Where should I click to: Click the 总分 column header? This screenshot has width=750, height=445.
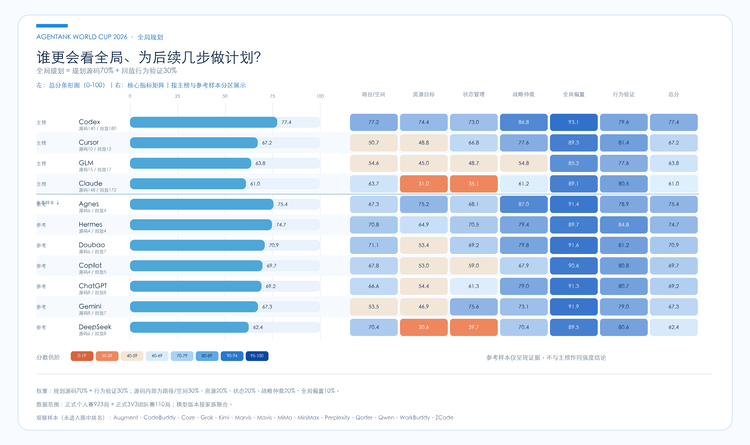(x=673, y=95)
